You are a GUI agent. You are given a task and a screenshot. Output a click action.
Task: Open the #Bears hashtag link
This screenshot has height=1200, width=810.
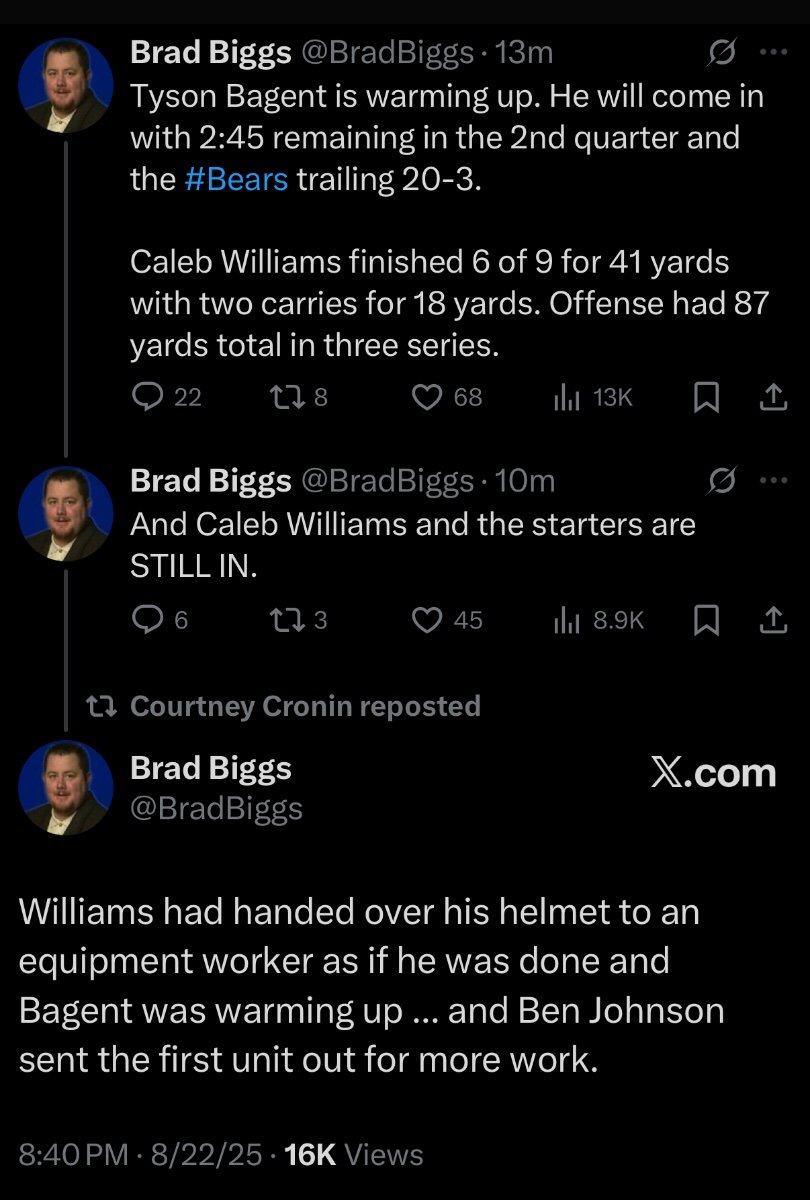pyautogui.click(x=238, y=180)
